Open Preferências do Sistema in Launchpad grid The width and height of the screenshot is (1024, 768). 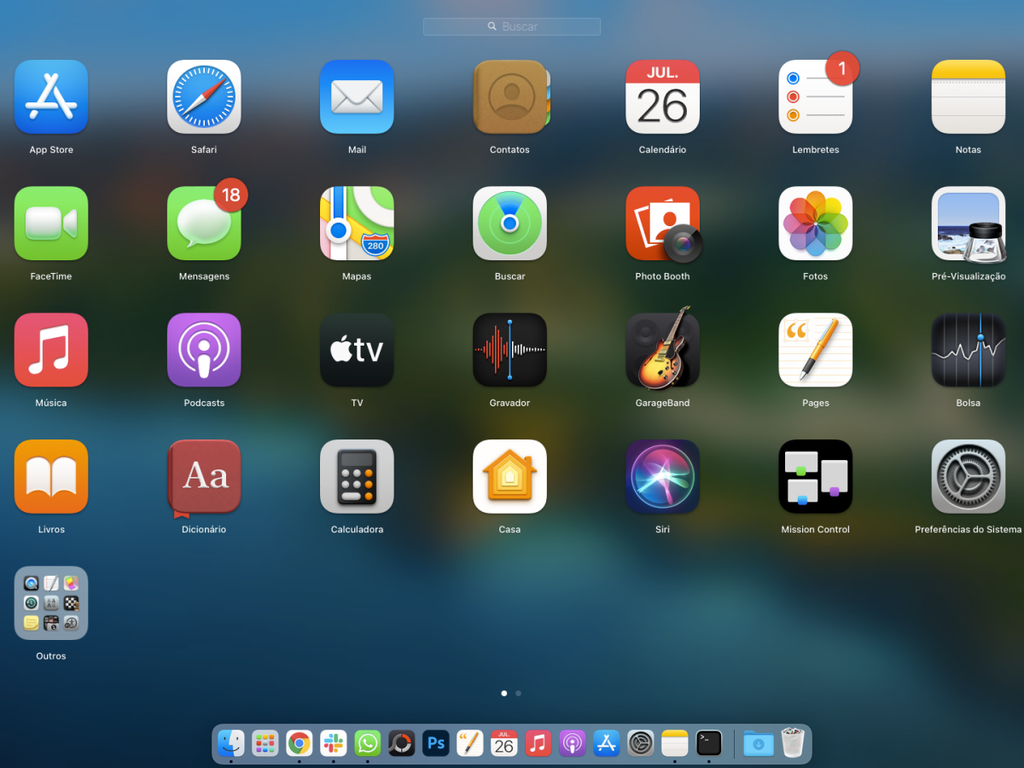[x=968, y=477]
